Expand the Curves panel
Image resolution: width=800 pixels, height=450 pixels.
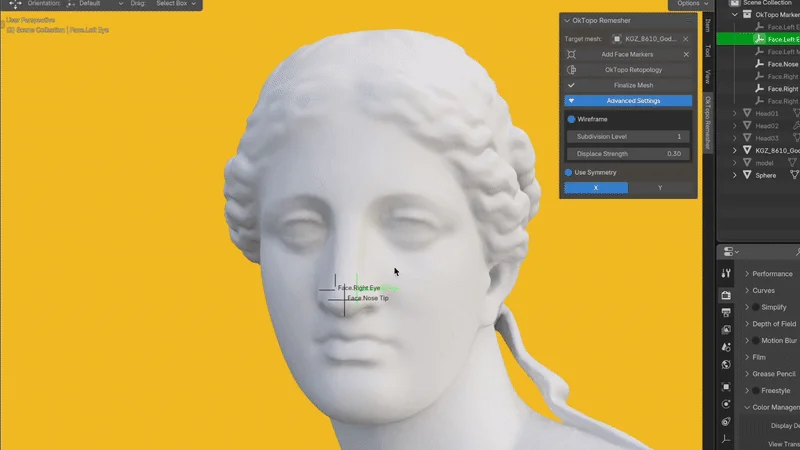coord(747,290)
